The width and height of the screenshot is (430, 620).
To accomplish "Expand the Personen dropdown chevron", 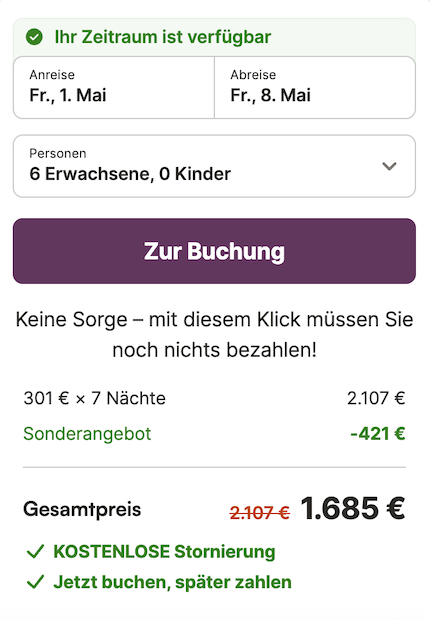I will pyautogui.click(x=389, y=166).
